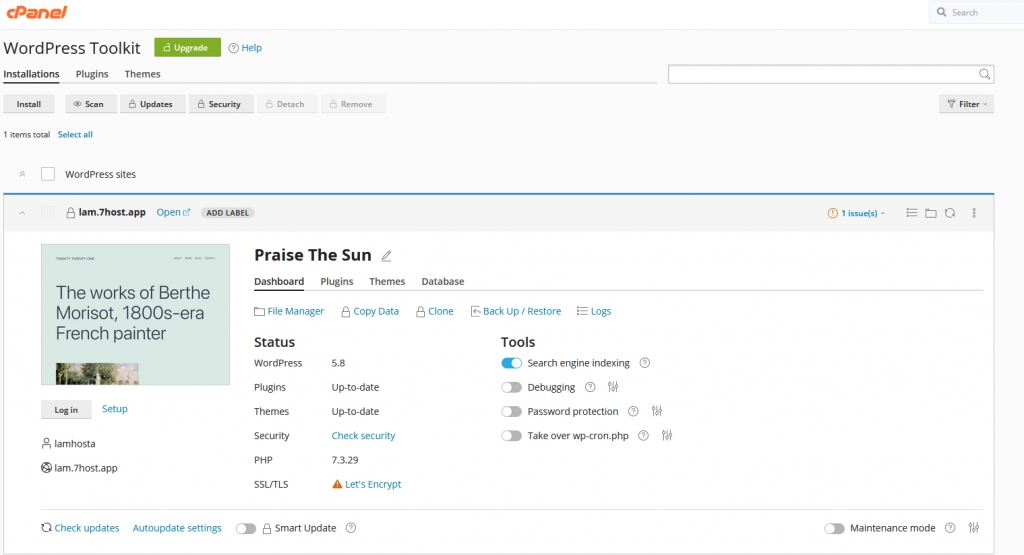Open Back Up / Restore link
The image size is (1024, 555).
pos(516,311)
